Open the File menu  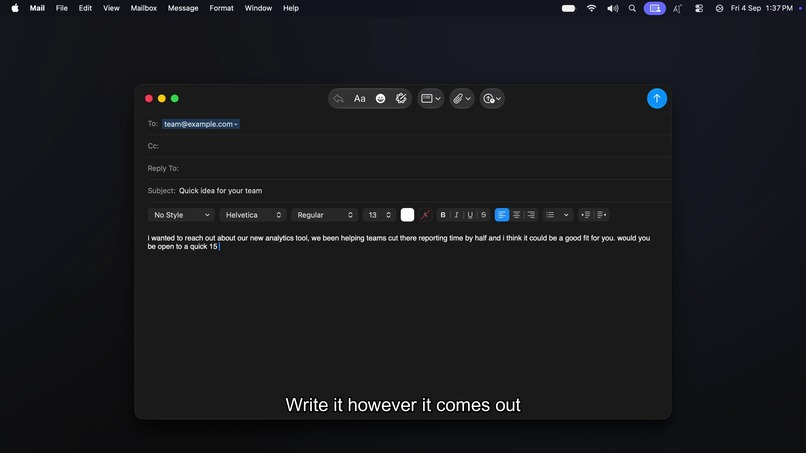click(62, 8)
